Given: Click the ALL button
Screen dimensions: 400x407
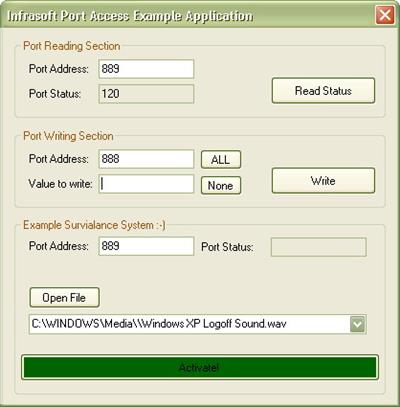Looking at the screenshot, I should pos(221,159).
